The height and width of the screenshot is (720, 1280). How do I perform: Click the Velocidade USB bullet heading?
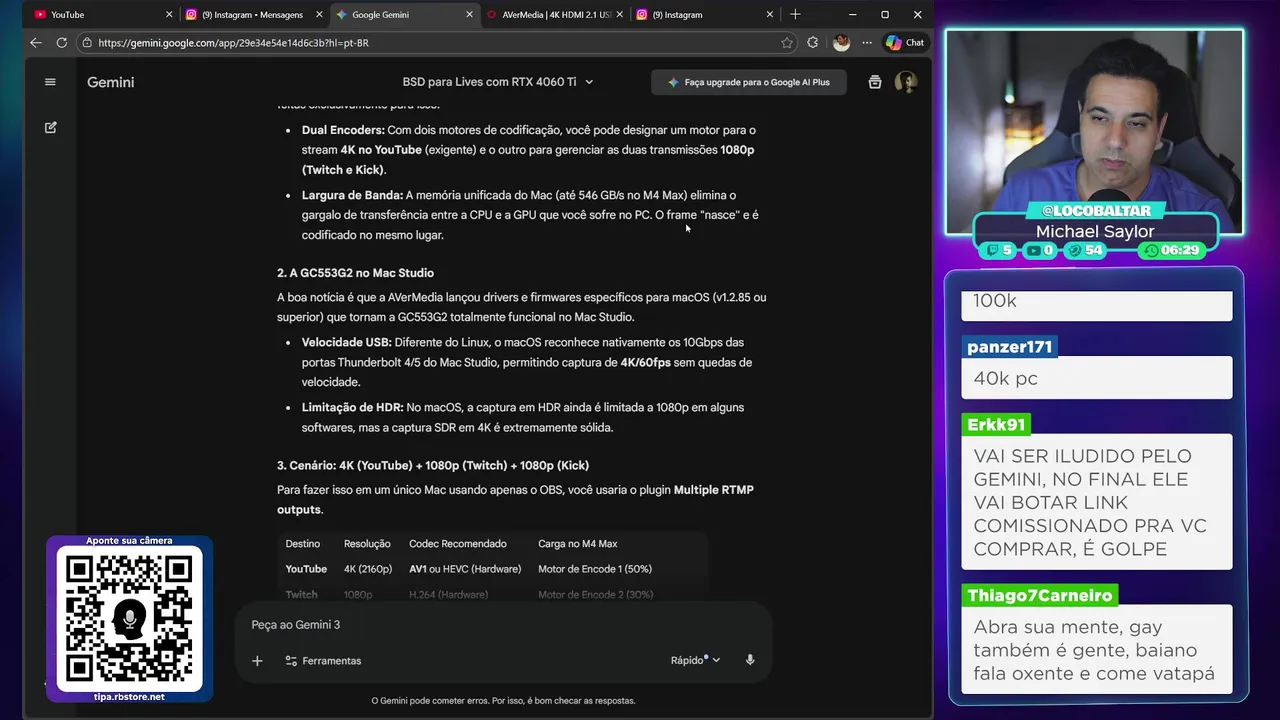346,342
